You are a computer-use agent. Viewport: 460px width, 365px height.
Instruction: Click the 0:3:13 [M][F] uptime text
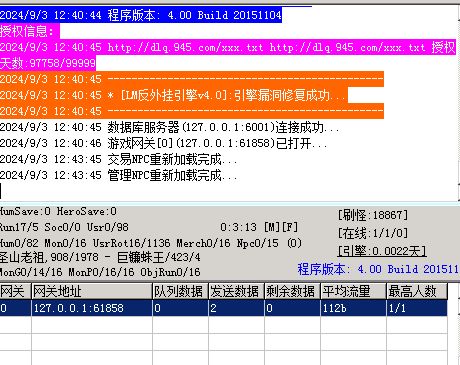pos(259,227)
